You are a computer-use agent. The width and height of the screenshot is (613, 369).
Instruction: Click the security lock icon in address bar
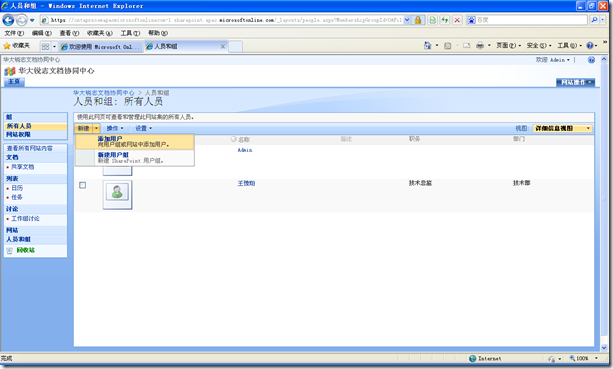(x=418, y=20)
